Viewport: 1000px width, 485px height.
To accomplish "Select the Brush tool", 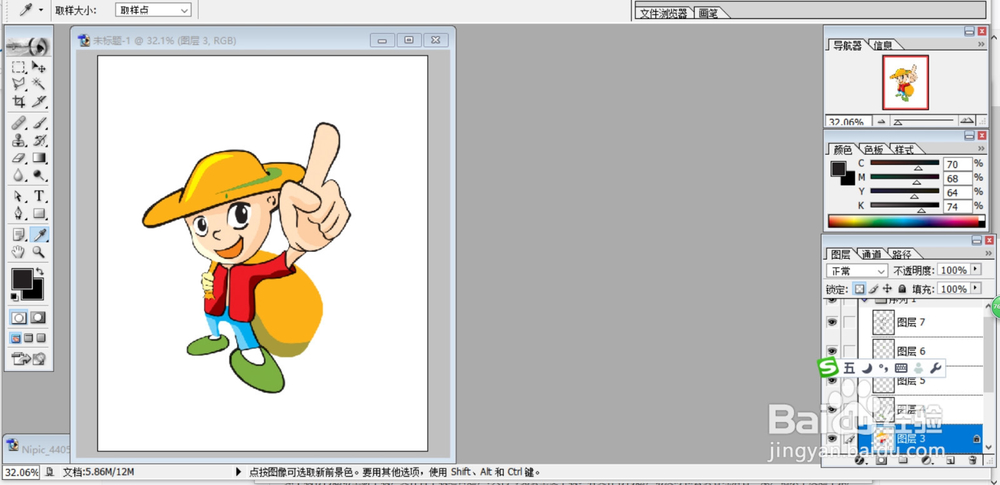I will point(39,123).
